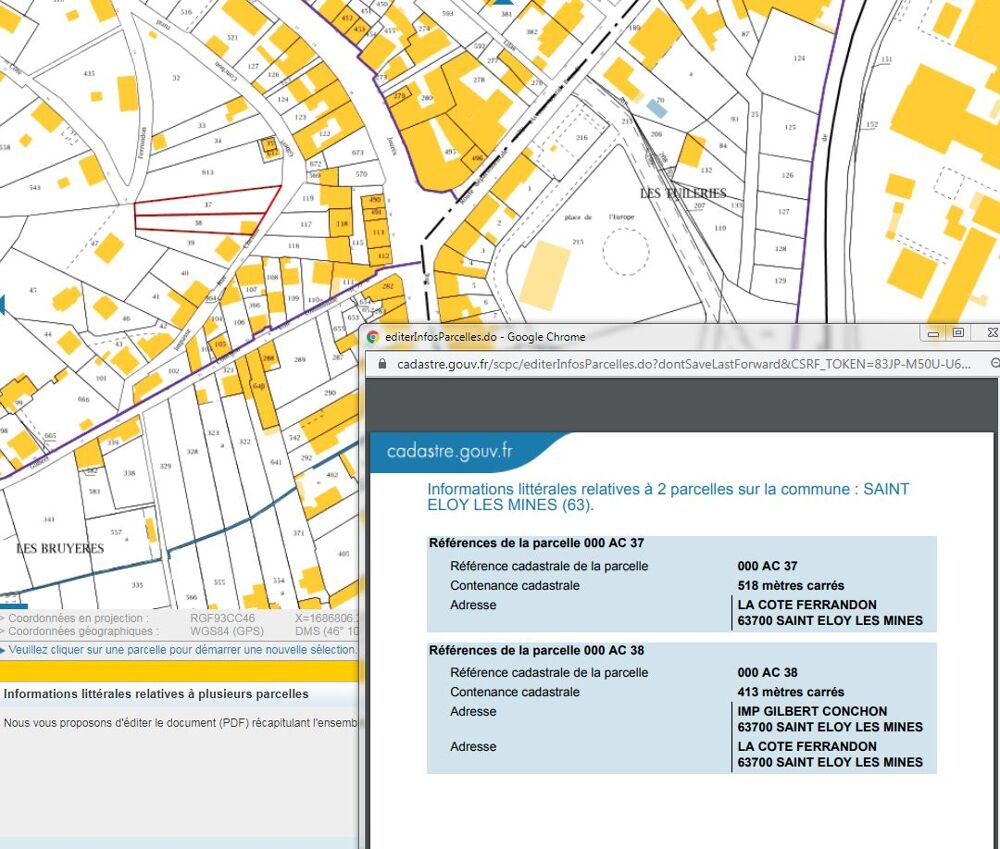The height and width of the screenshot is (849, 1000).
Task: Click 'WGS84 (GPS)' value
Action: (226, 631)
